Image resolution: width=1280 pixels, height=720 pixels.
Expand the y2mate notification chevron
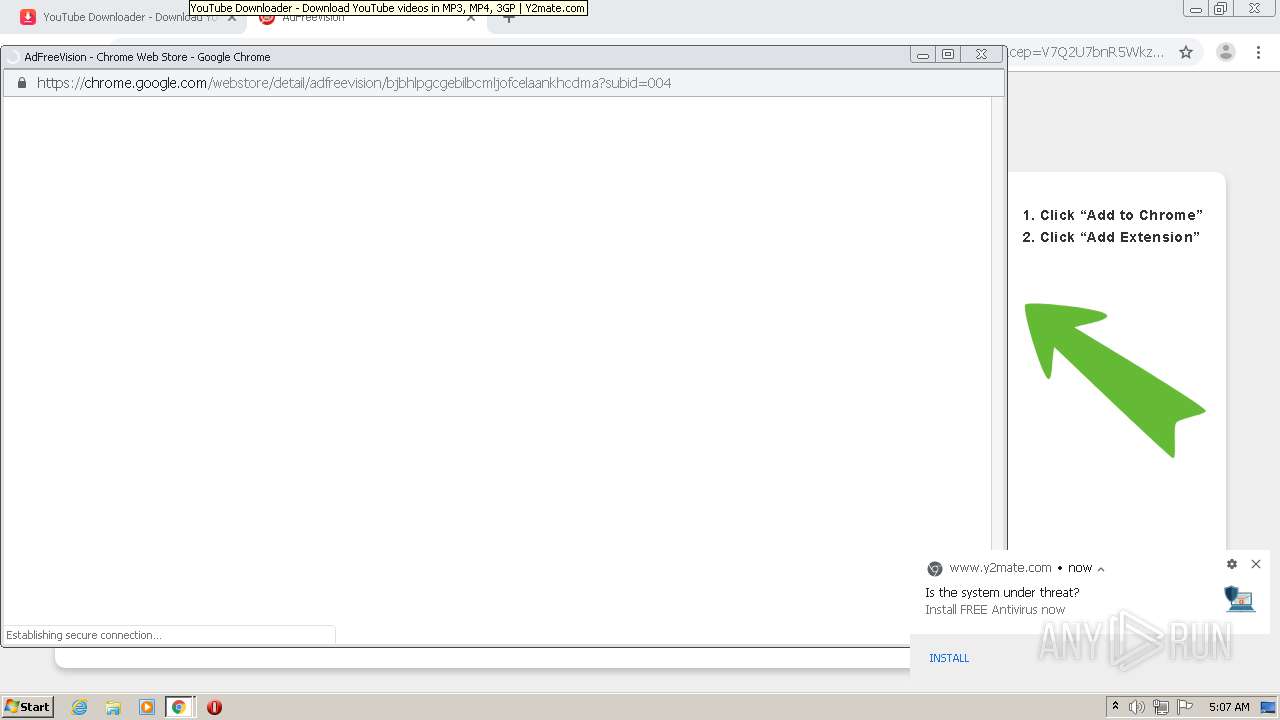coord(1101,569)
